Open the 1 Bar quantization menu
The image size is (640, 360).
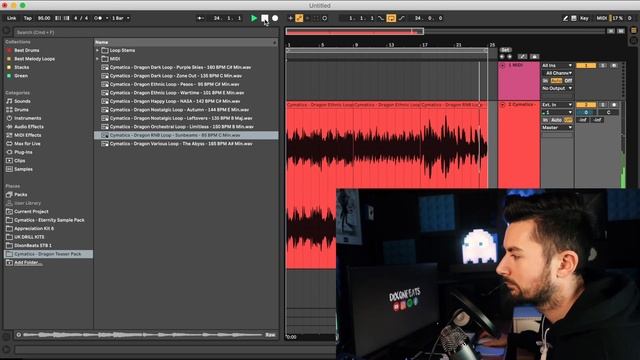[x=120, y=18]
